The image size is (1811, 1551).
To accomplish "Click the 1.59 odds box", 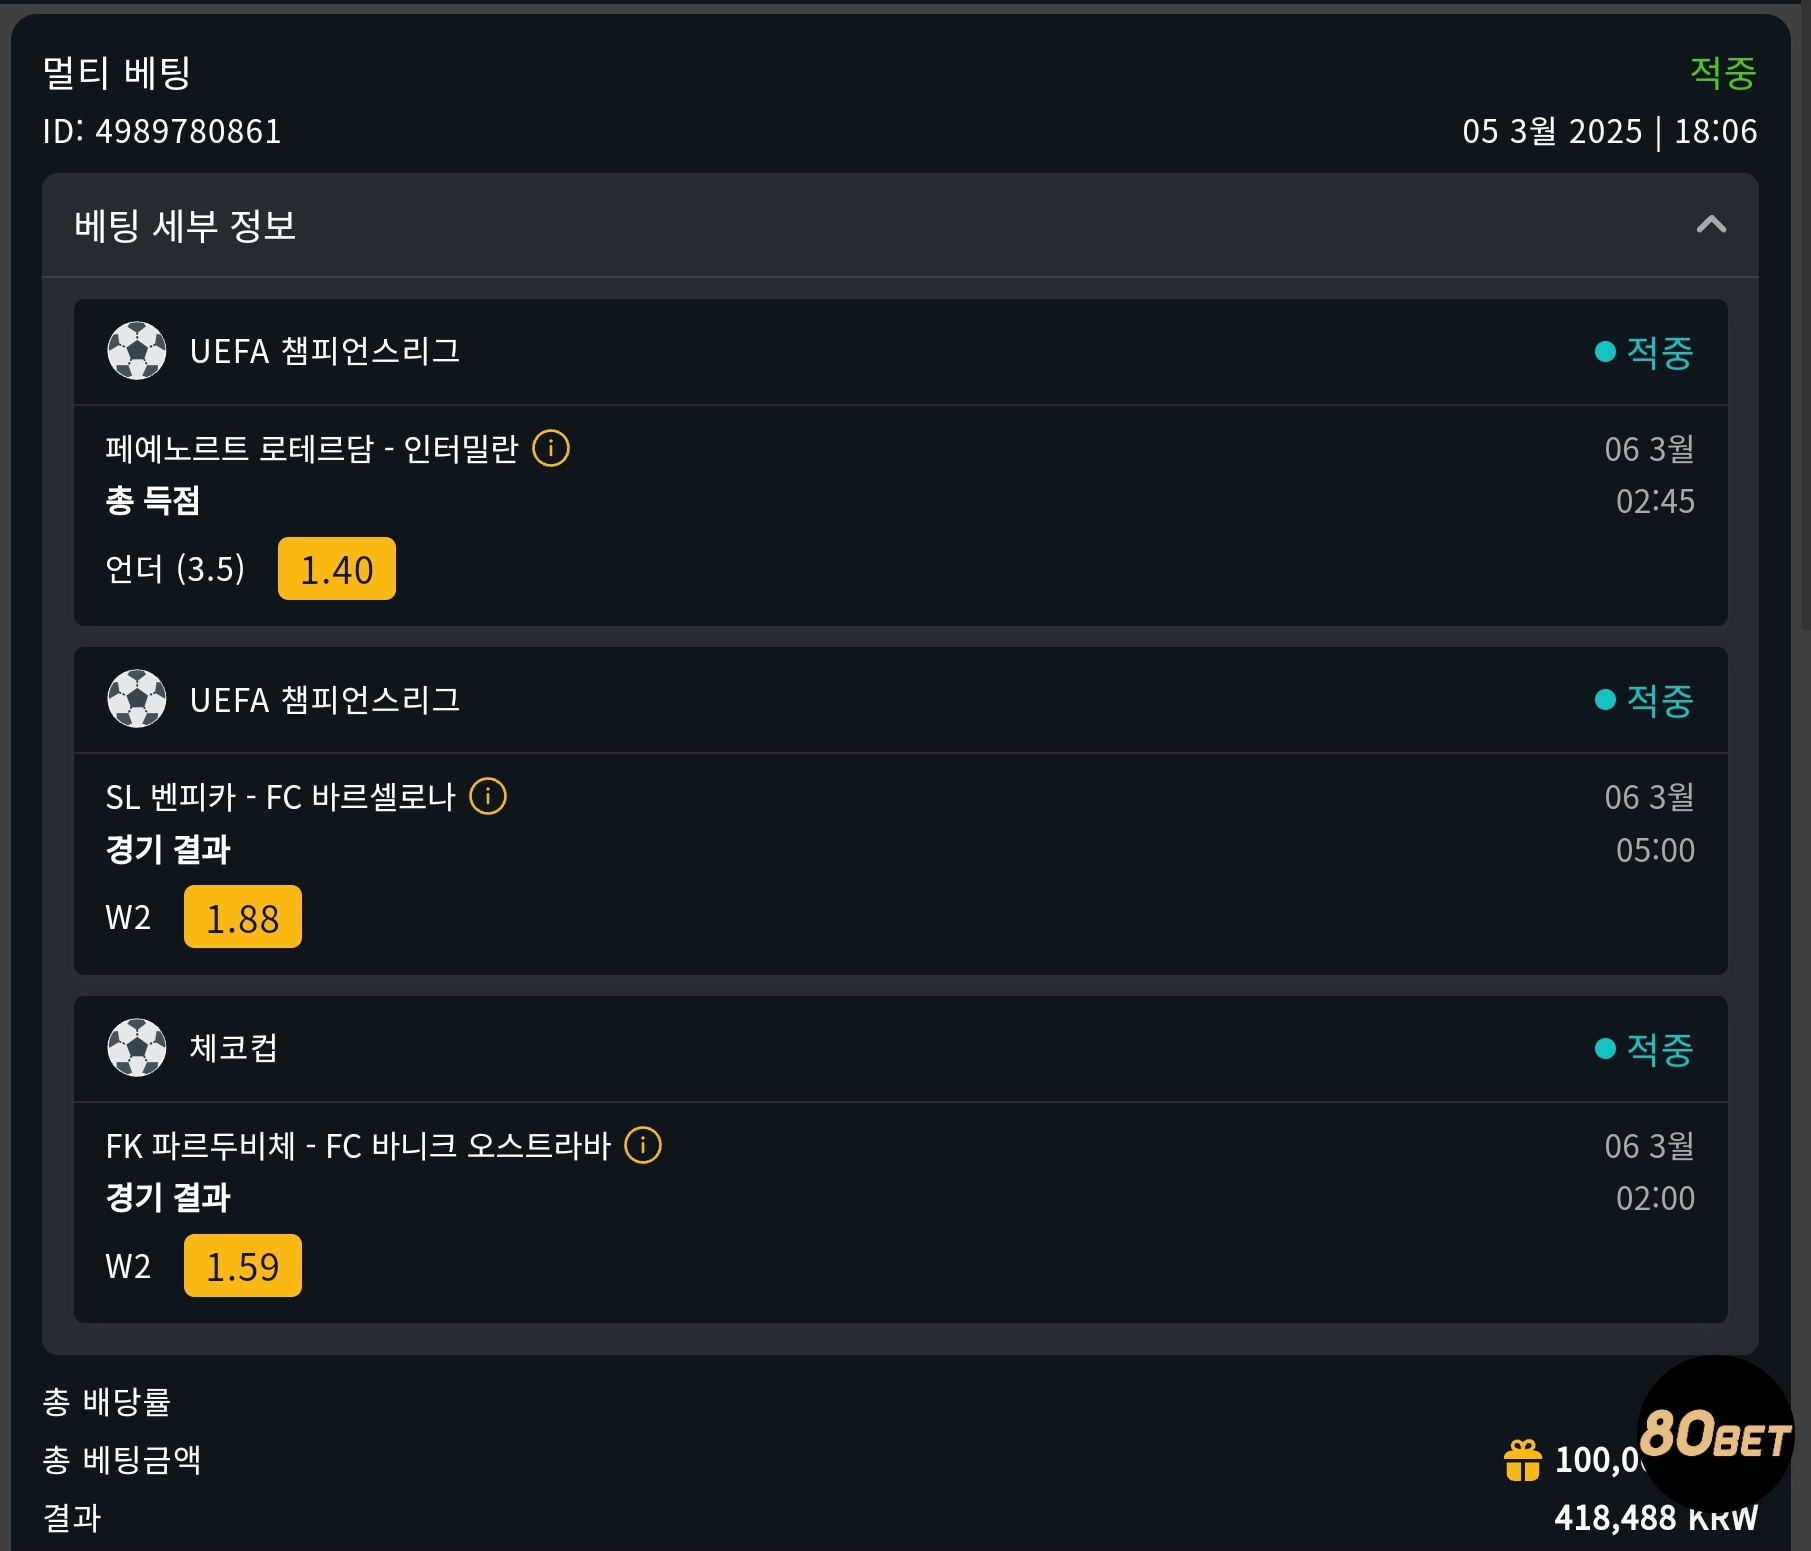I will pyautogui.click(x=242, y=1266).
